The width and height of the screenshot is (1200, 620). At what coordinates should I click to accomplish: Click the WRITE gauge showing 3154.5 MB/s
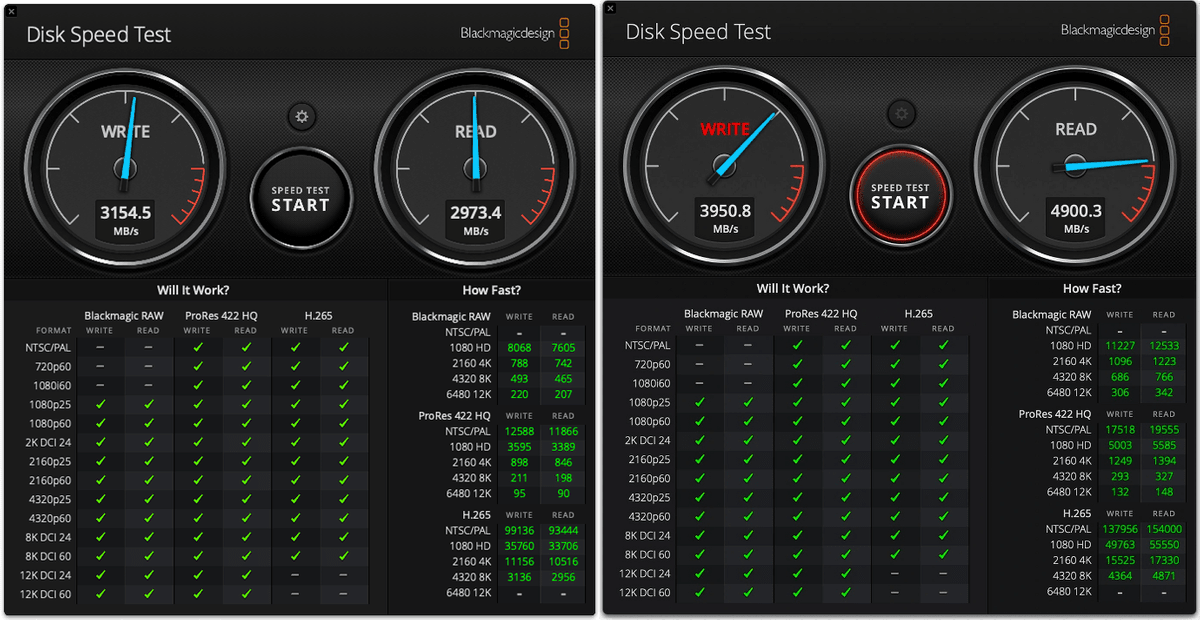(x=125, y=163)
